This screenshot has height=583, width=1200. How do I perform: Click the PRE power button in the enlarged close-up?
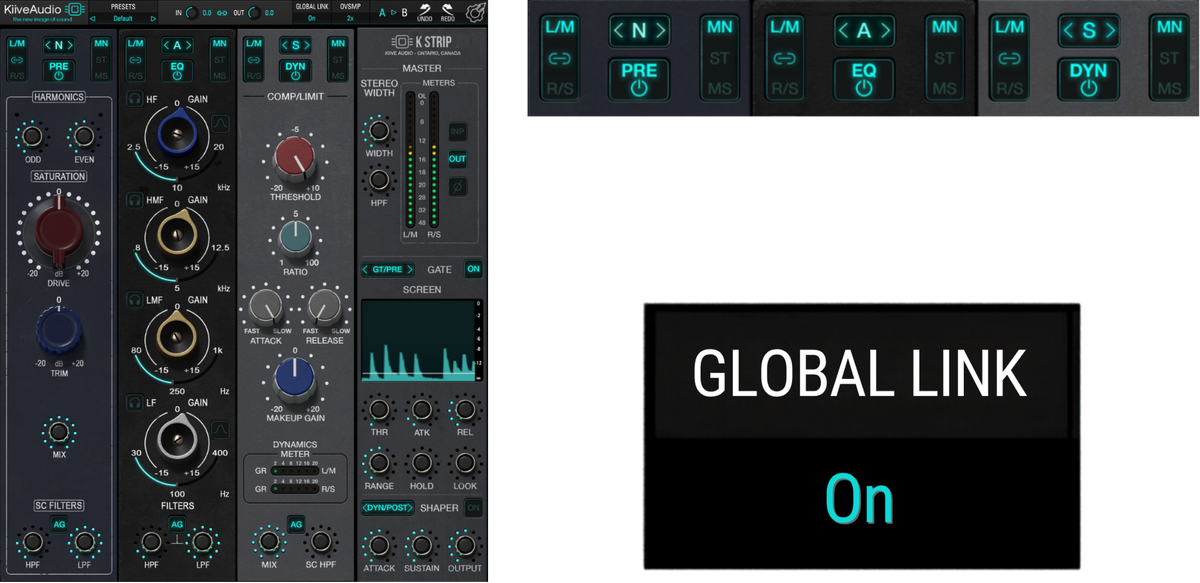pyautogui.click(x=640, y=78)
